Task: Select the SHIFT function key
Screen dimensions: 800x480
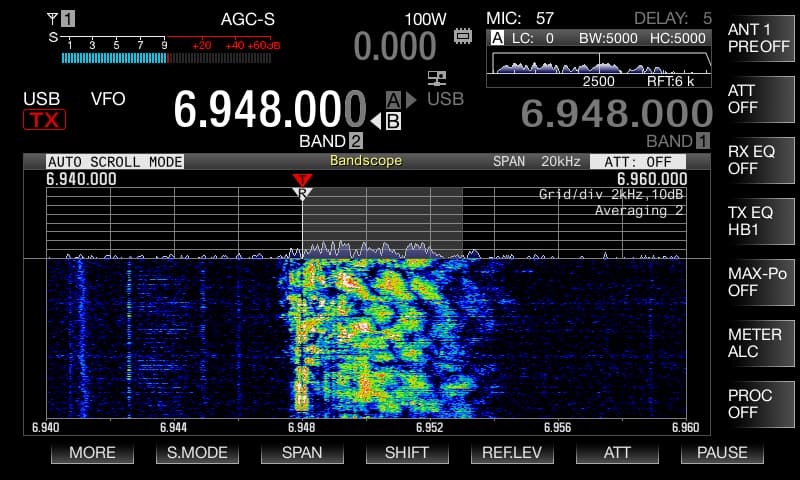Action: tap(407, 452)
